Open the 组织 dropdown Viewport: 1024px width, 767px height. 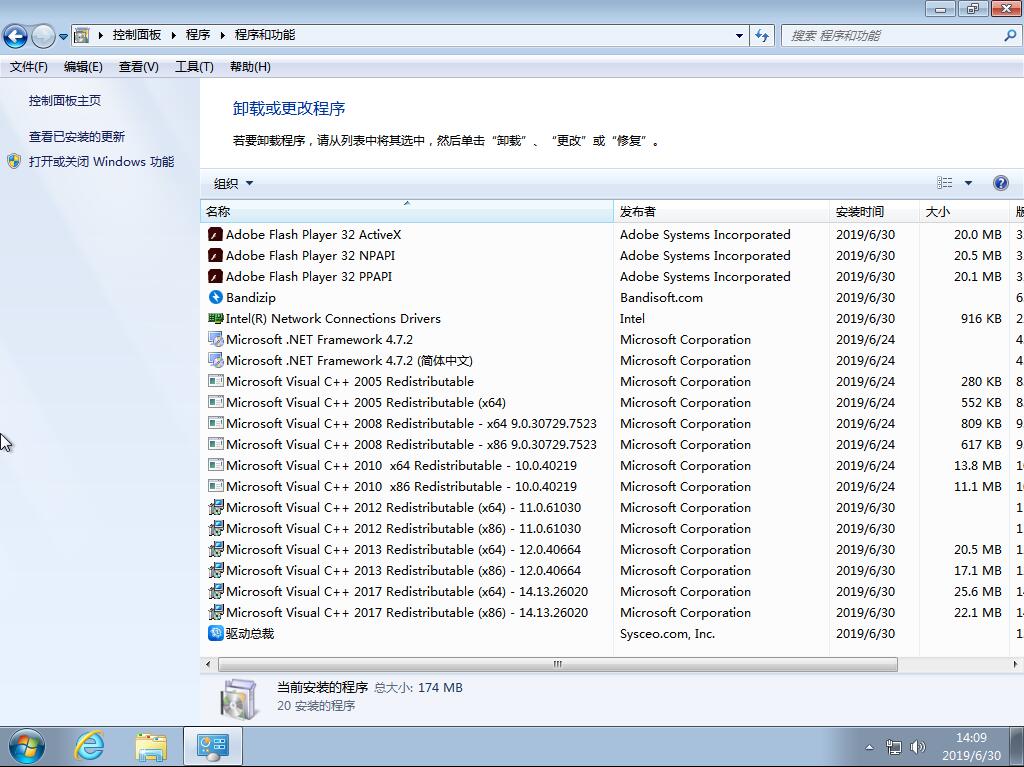(233, 184)
